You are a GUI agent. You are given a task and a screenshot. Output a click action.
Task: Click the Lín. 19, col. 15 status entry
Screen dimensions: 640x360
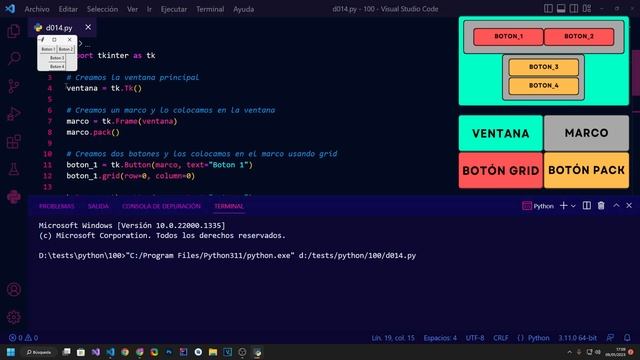coord(393,338)
